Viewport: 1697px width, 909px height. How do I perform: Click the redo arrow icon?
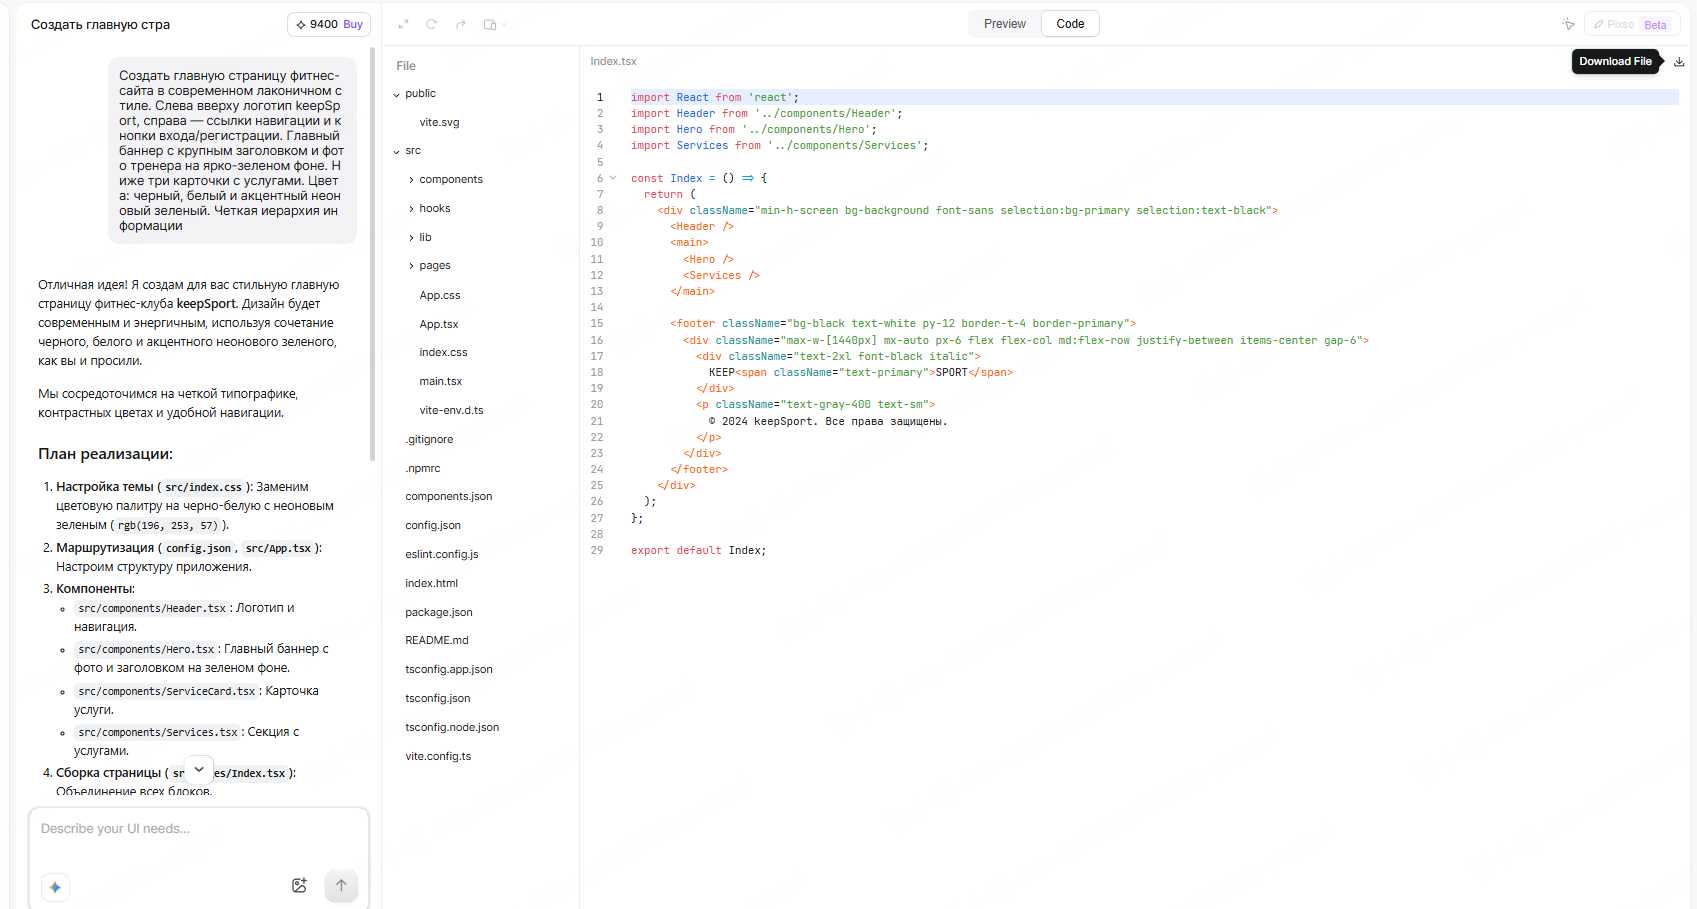click(461, 24)
